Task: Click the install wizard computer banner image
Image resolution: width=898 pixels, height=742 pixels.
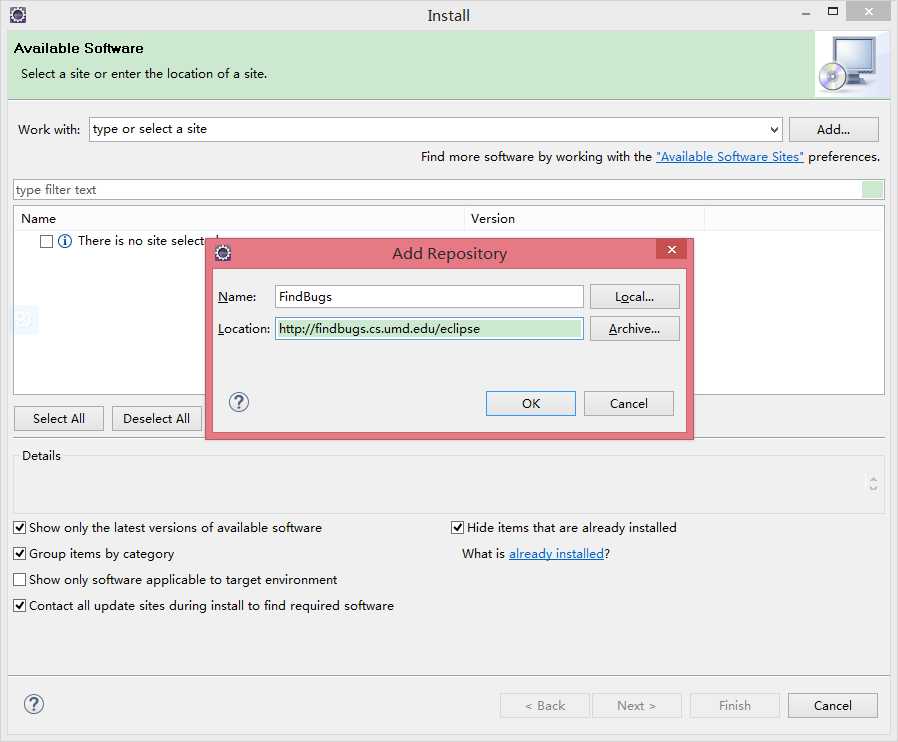Action: click(851, 64)
